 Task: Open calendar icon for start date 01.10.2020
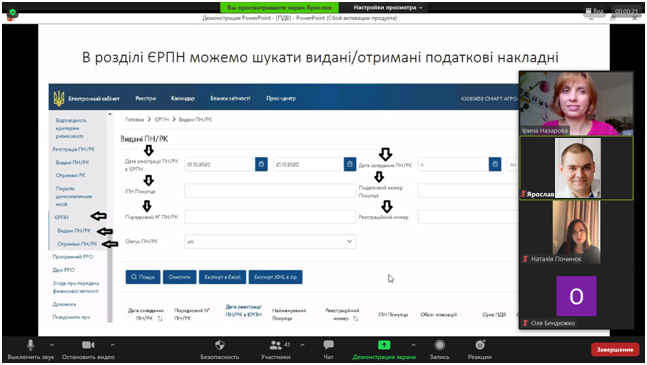(261, 164)
